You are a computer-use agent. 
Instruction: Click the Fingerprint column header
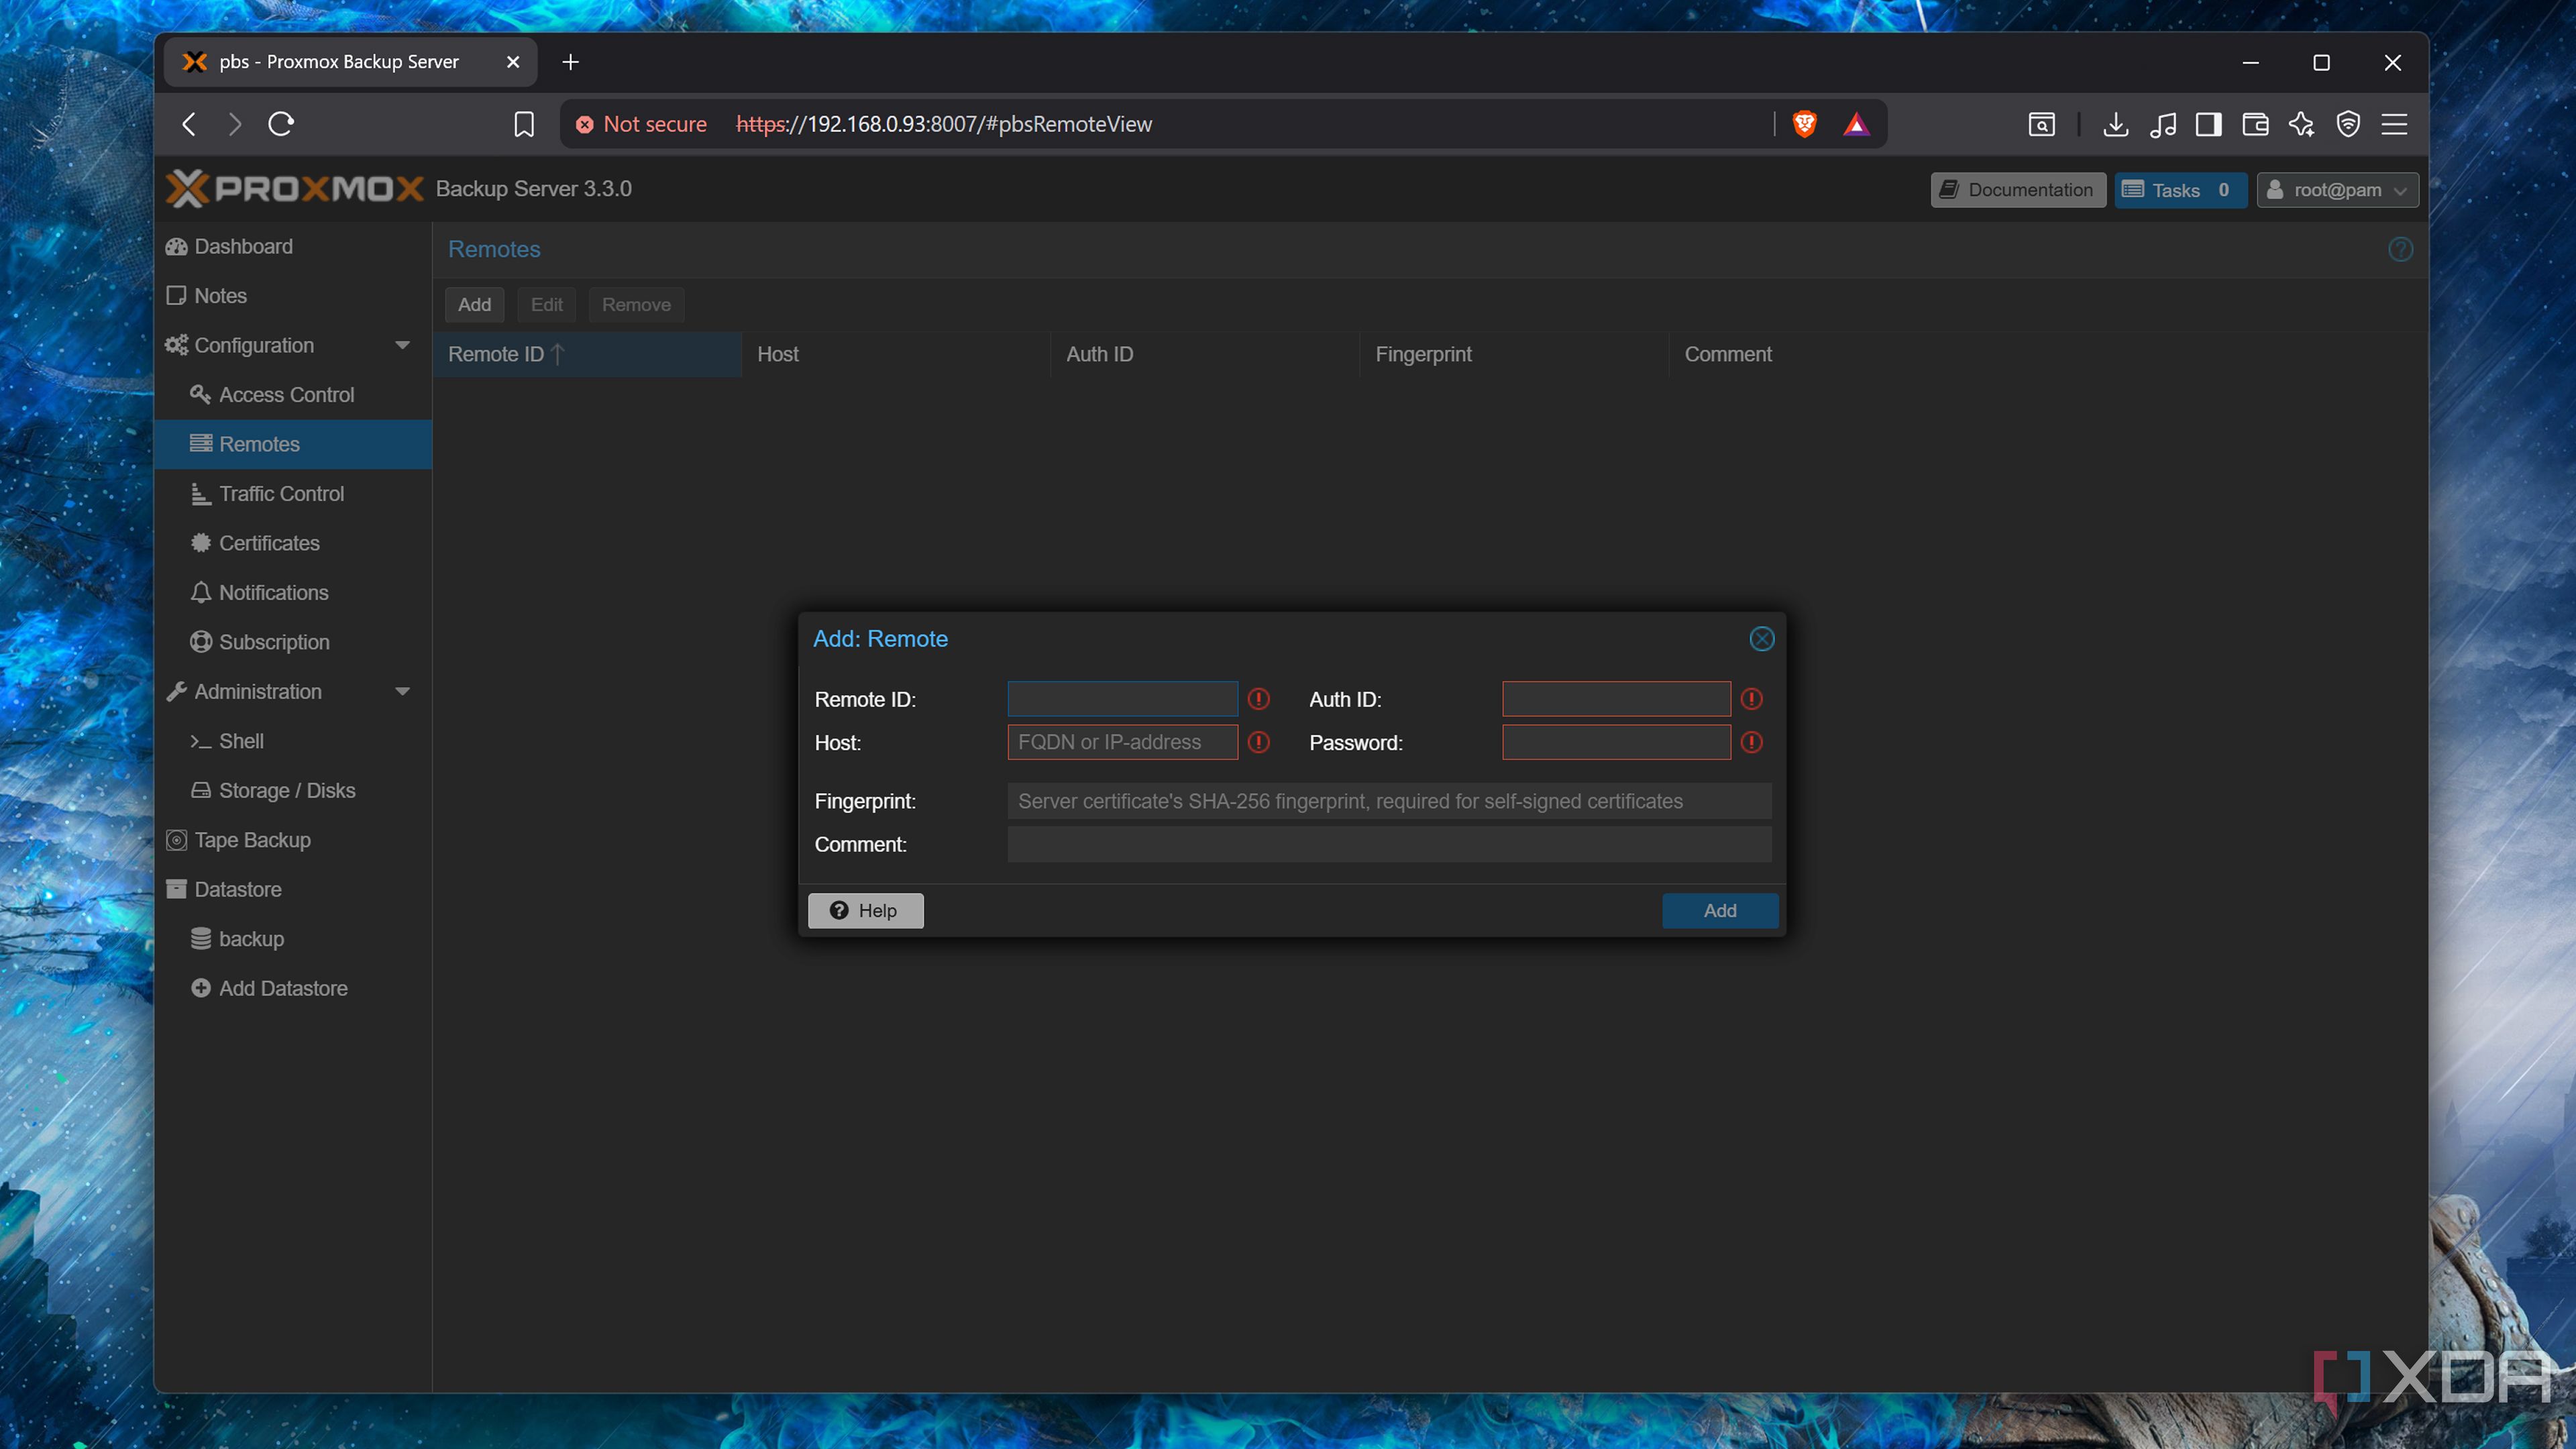1513,354
